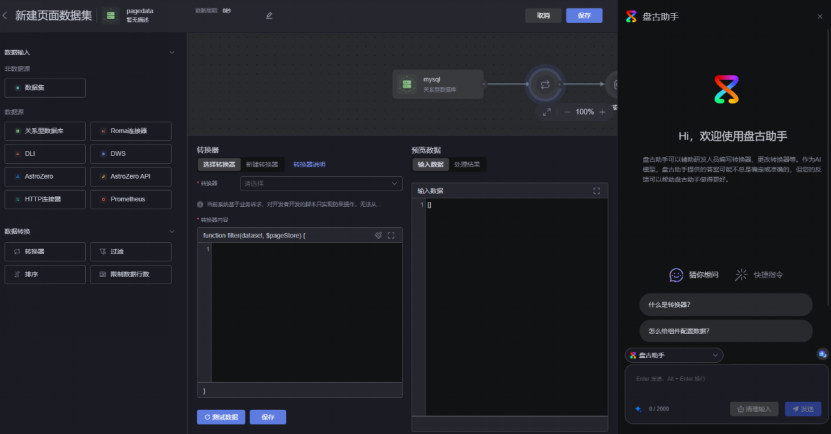Switch to 选择转换器 tab

pos(219,164)
